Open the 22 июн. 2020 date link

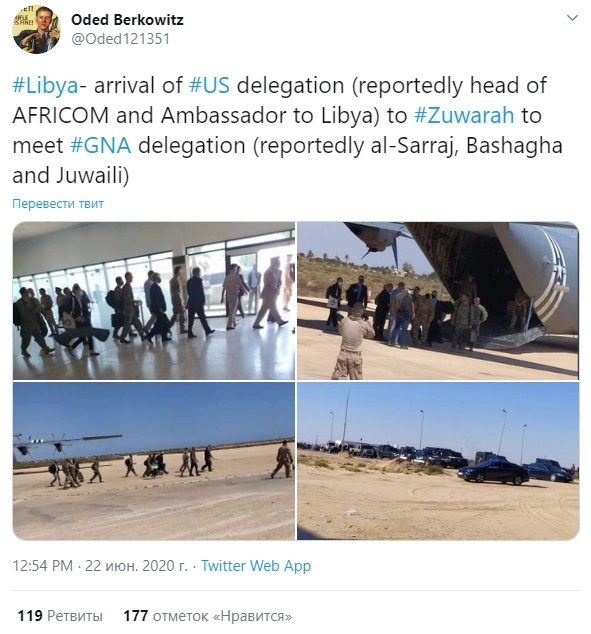tap(136, 566)
